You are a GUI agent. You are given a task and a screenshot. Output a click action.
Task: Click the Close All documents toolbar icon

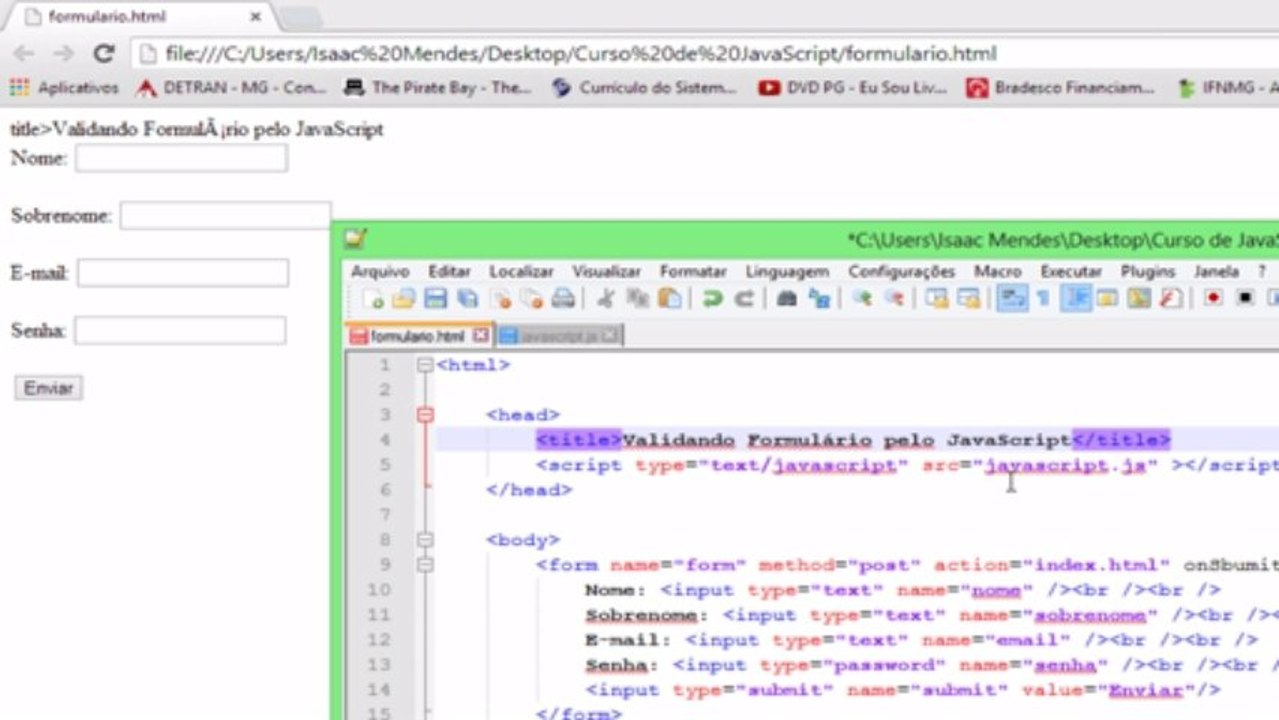click(x=532, y=298)
